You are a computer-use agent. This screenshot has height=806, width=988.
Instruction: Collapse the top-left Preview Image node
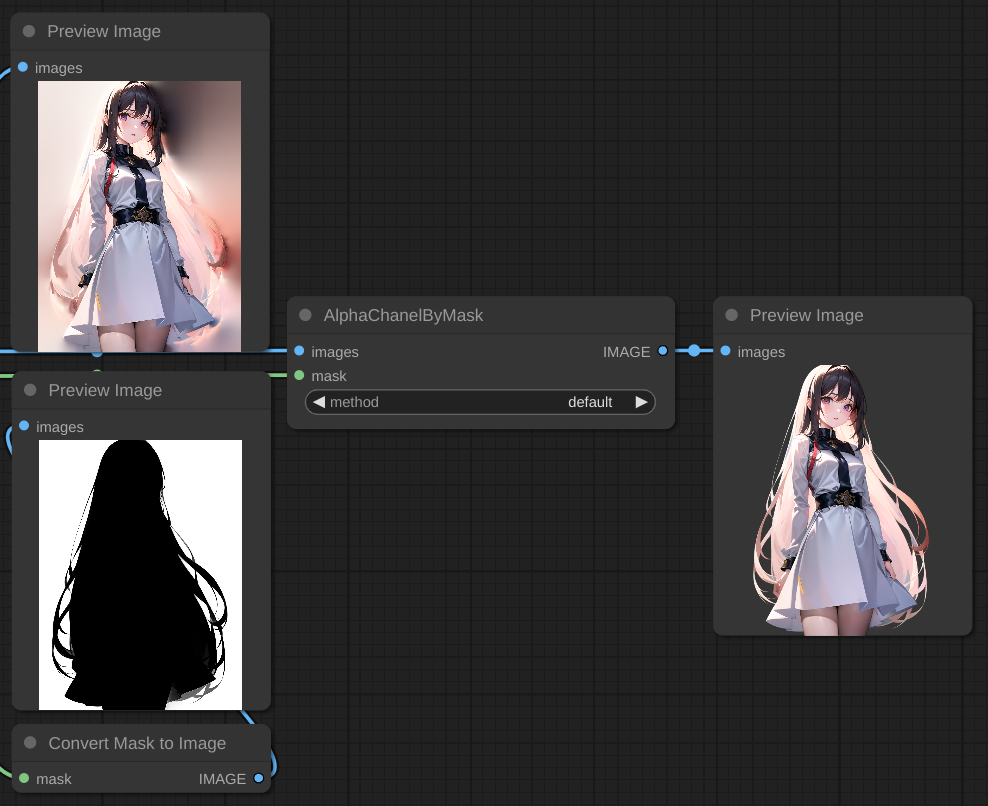point(29,31)
